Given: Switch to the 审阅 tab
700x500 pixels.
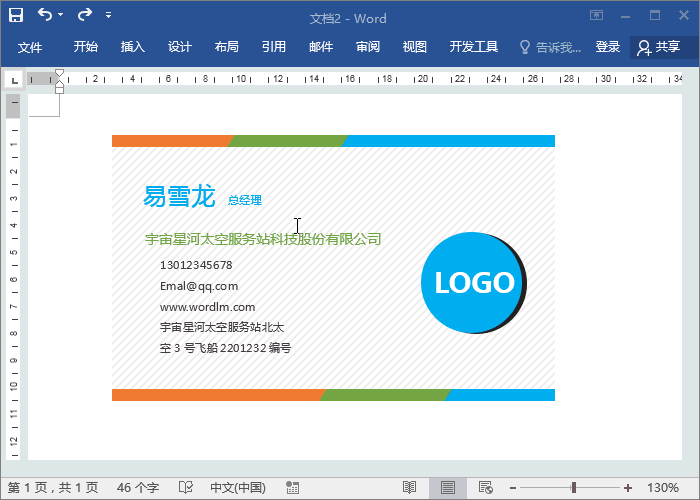Looking at the screenshot, I should [368, 47].
